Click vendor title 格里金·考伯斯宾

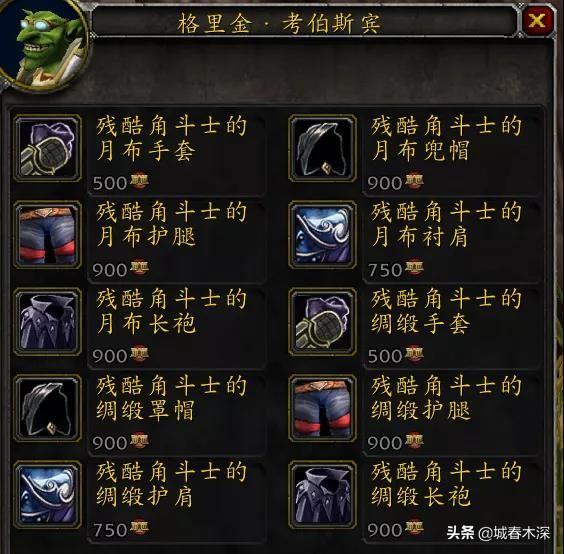(x=279, y=24)
